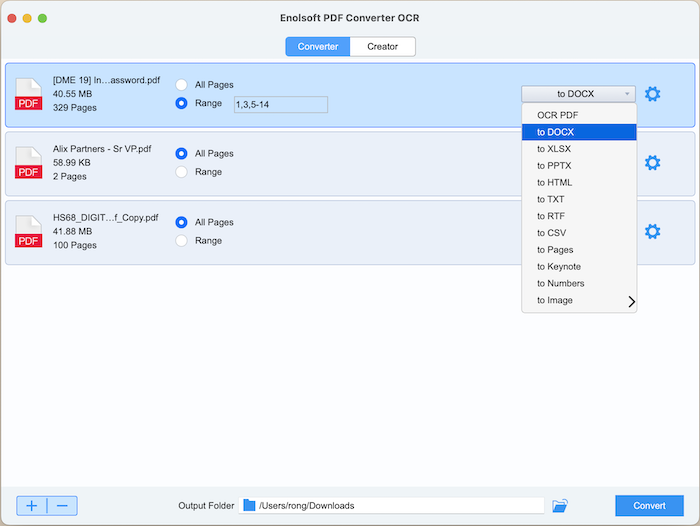Choose 'to Numbers' output format

pos(579,284)
